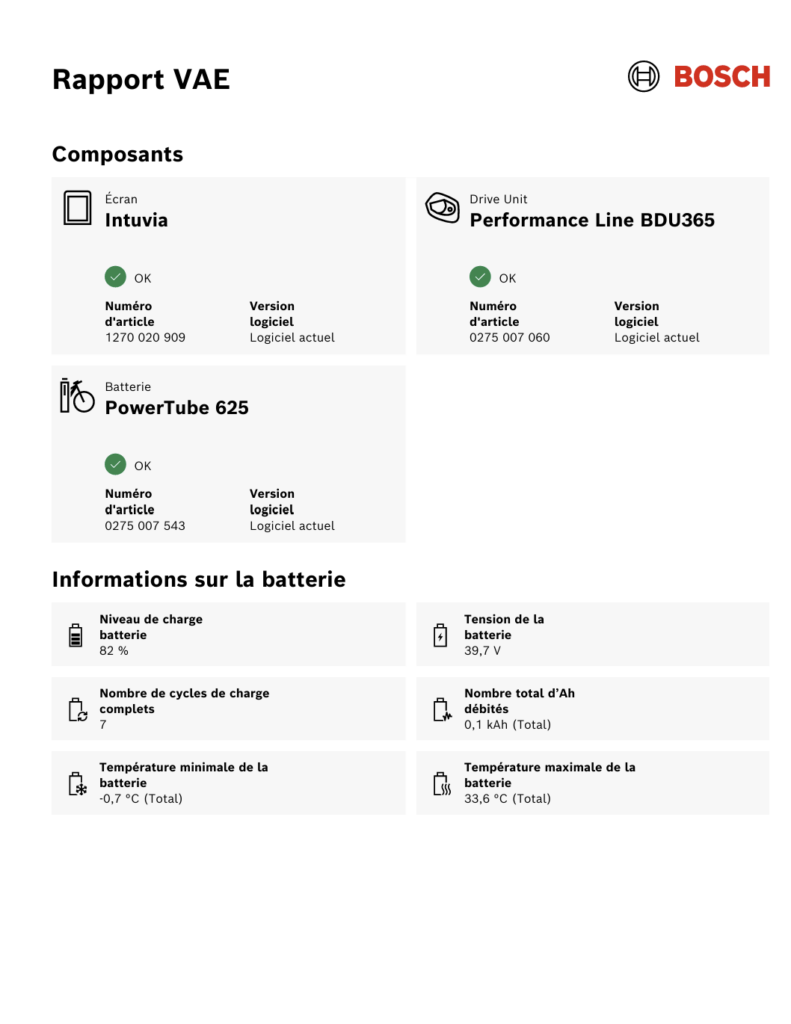Click the Intuvia display screen icon

pos(77,207)
